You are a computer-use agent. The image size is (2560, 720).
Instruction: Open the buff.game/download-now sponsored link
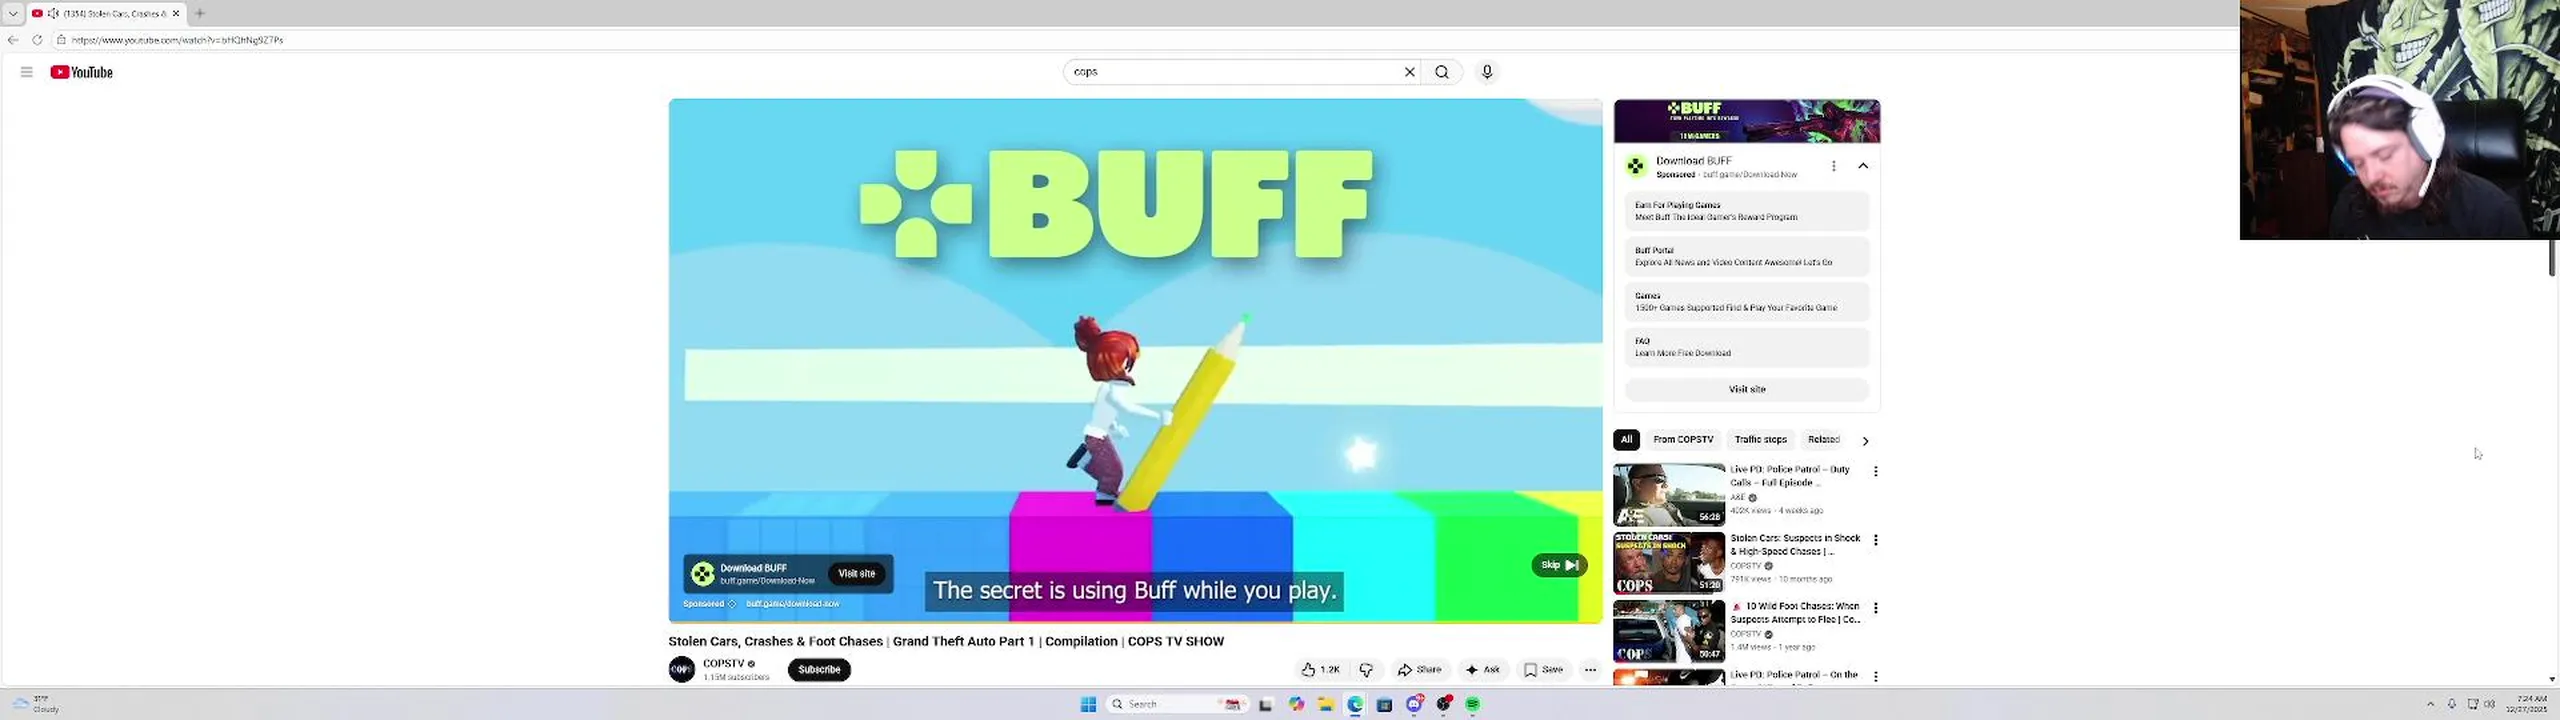click(792, 604)
